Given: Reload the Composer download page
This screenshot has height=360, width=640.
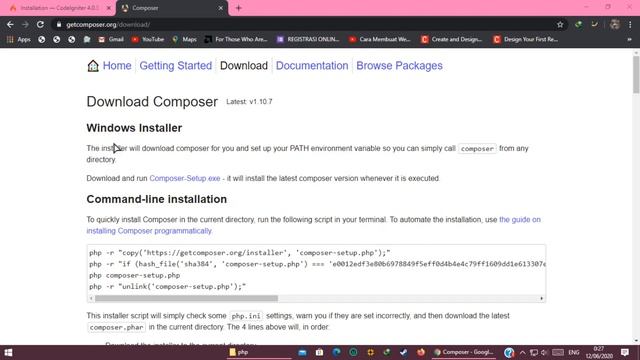Looking at the screenshot, I should (x=40, y=24).
